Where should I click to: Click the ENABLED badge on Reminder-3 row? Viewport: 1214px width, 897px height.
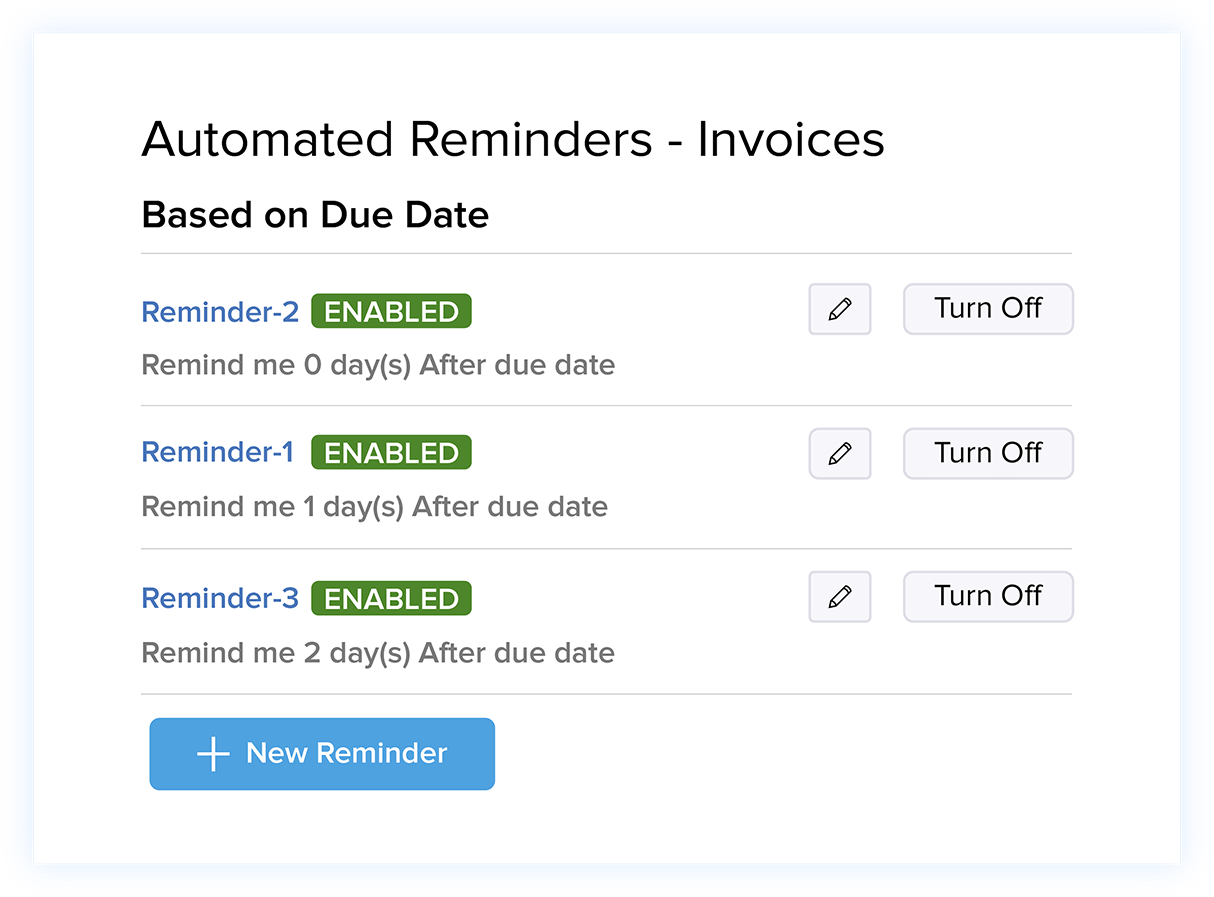click(391, 598)
